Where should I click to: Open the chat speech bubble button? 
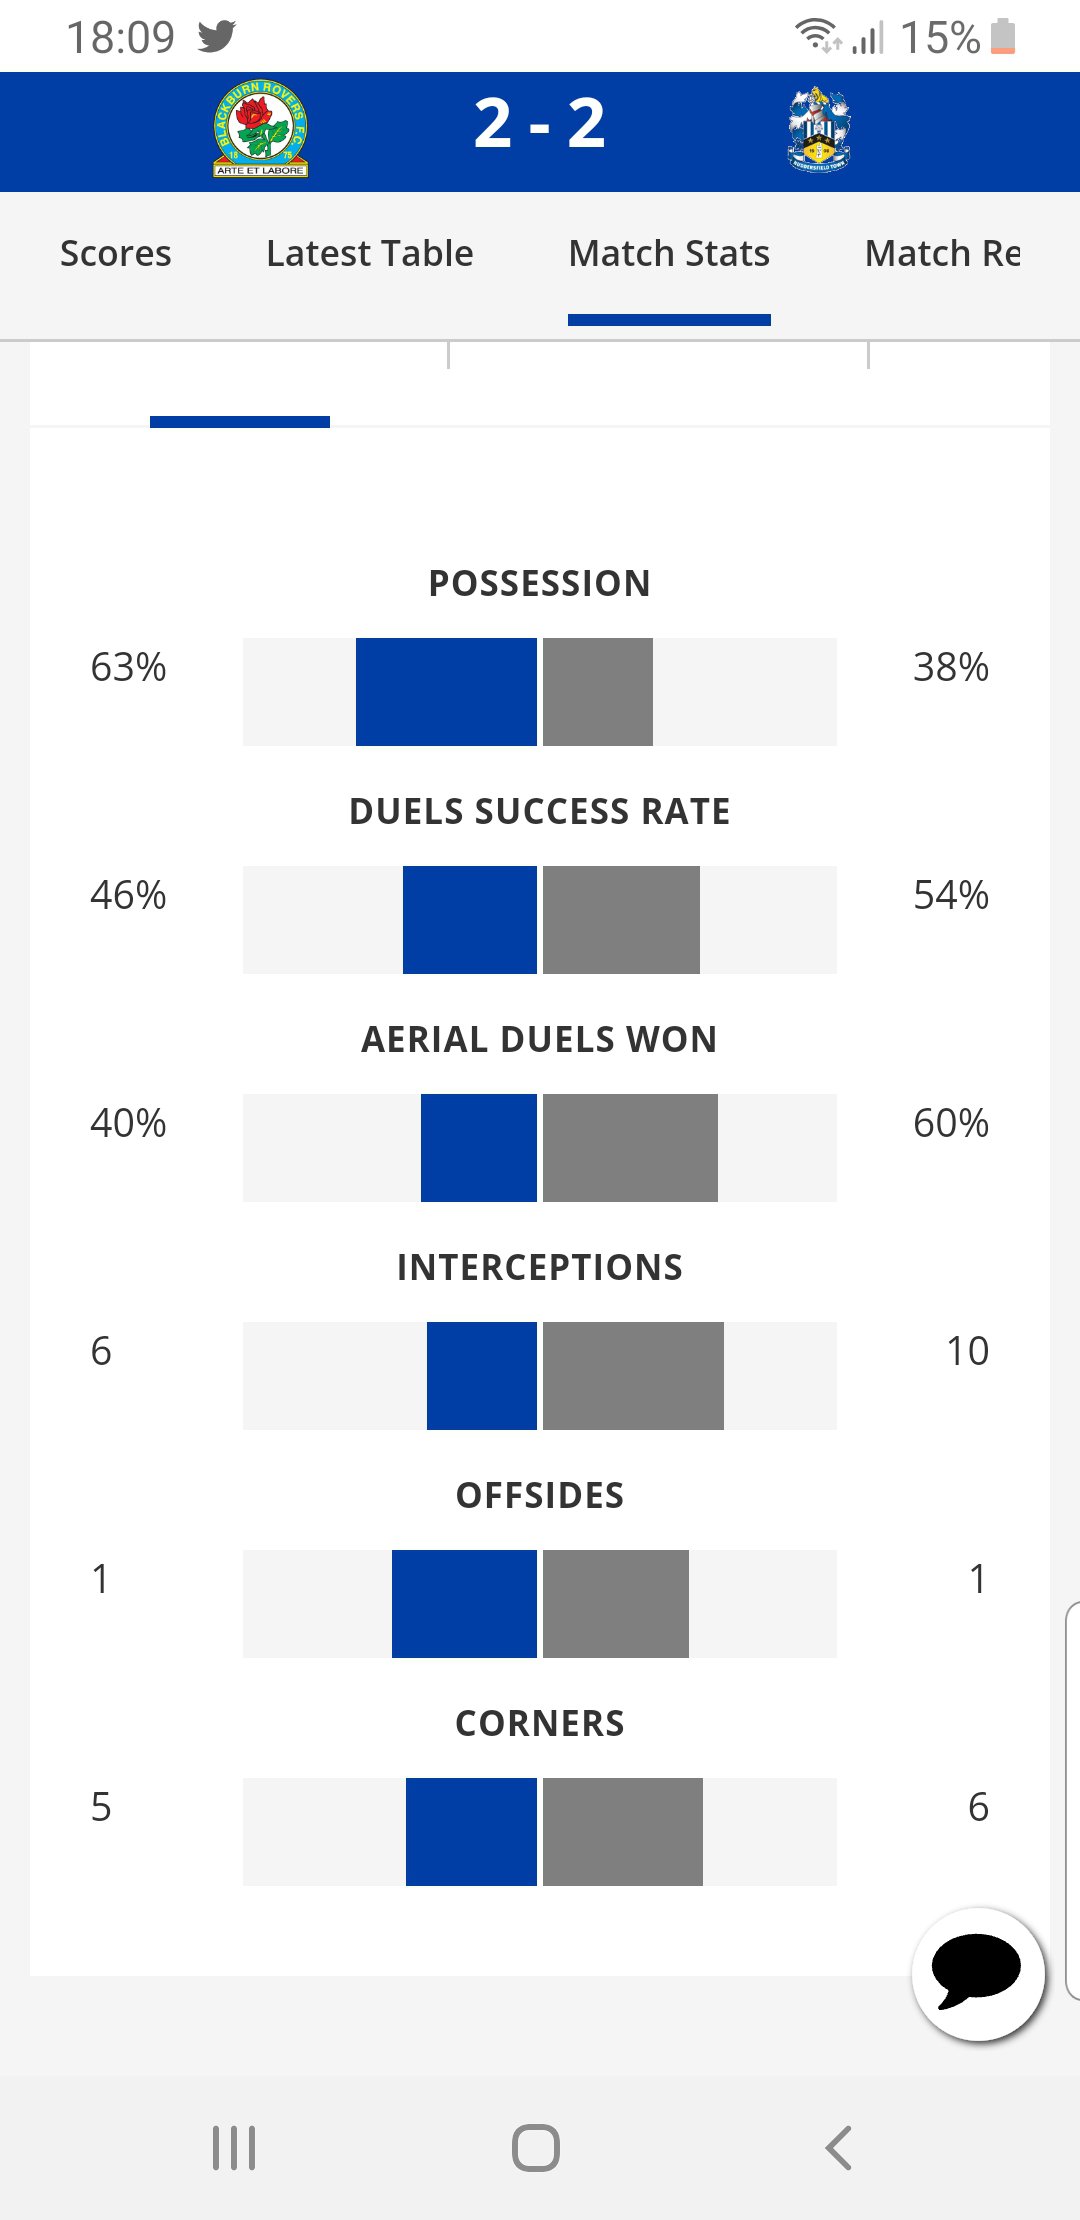(978, 1974)
